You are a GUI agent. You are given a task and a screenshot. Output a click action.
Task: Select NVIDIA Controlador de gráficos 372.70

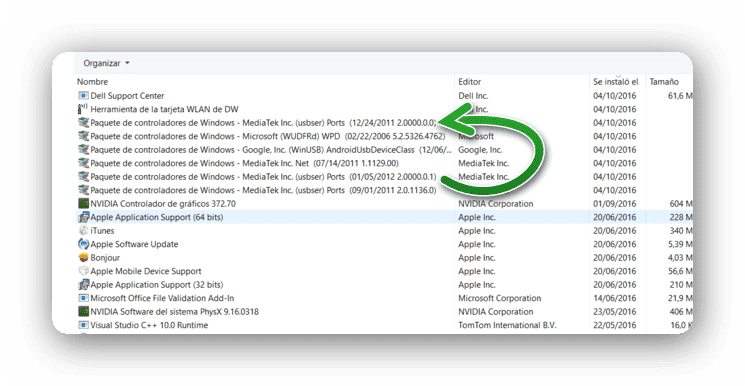[163, 203]
